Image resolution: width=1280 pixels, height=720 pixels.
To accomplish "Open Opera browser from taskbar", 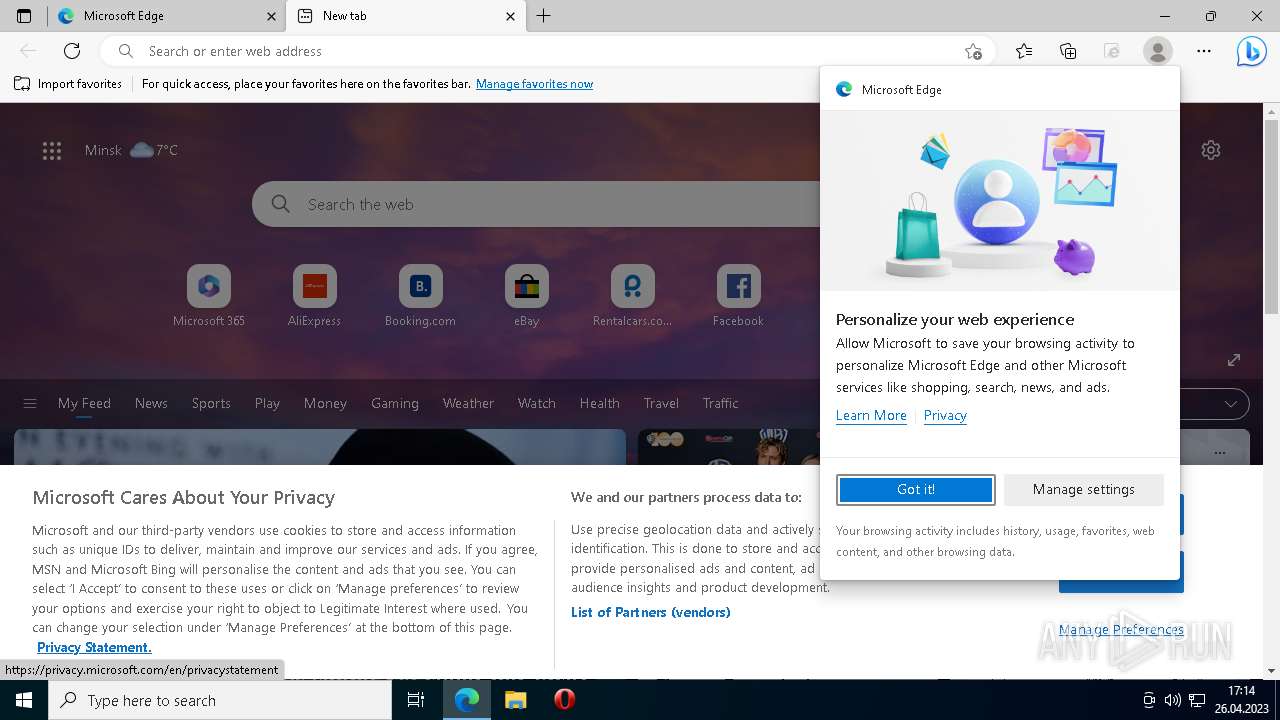I will (564, 700).
